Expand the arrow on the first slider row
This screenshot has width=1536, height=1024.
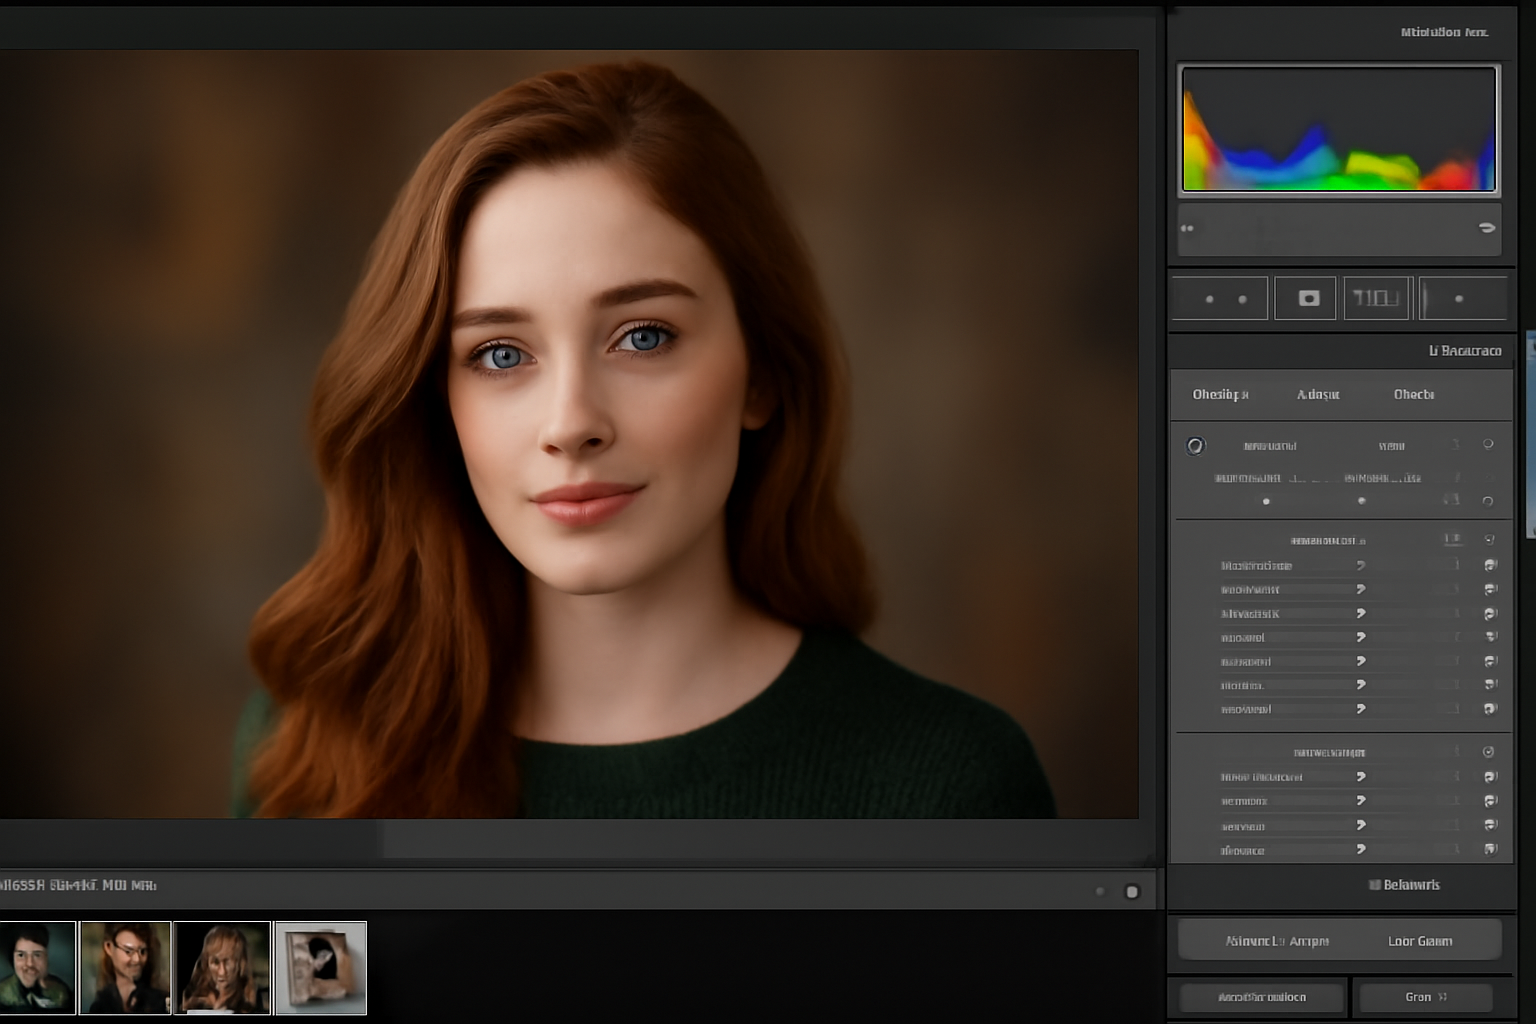[1361, 565]
